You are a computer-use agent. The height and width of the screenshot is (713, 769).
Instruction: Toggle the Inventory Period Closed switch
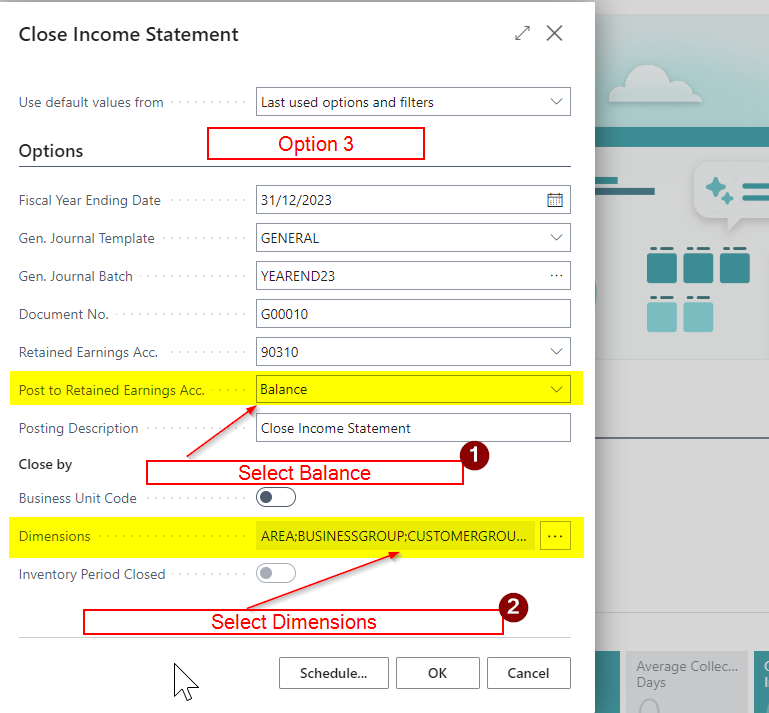276,574
